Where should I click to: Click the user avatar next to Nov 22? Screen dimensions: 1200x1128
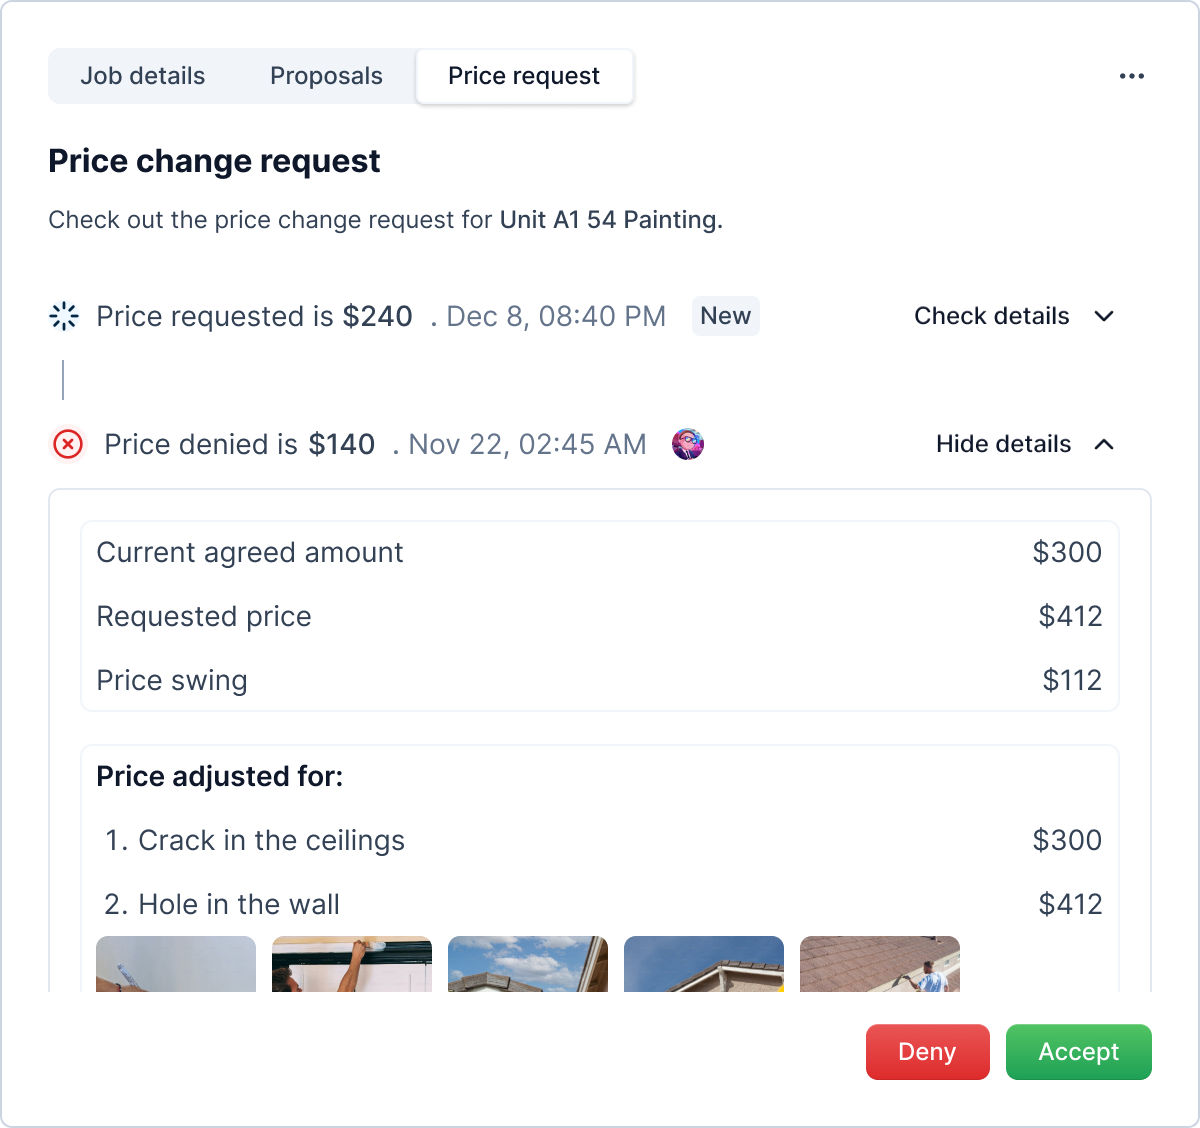point(688,444)
